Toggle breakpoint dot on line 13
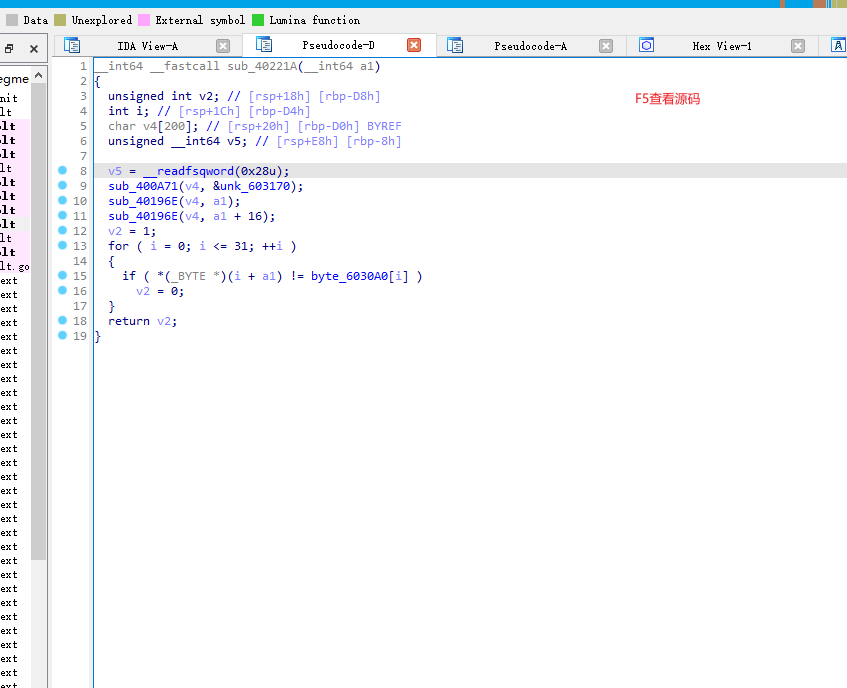This screenshot has width=847, height=688. (x=63, y=245)
